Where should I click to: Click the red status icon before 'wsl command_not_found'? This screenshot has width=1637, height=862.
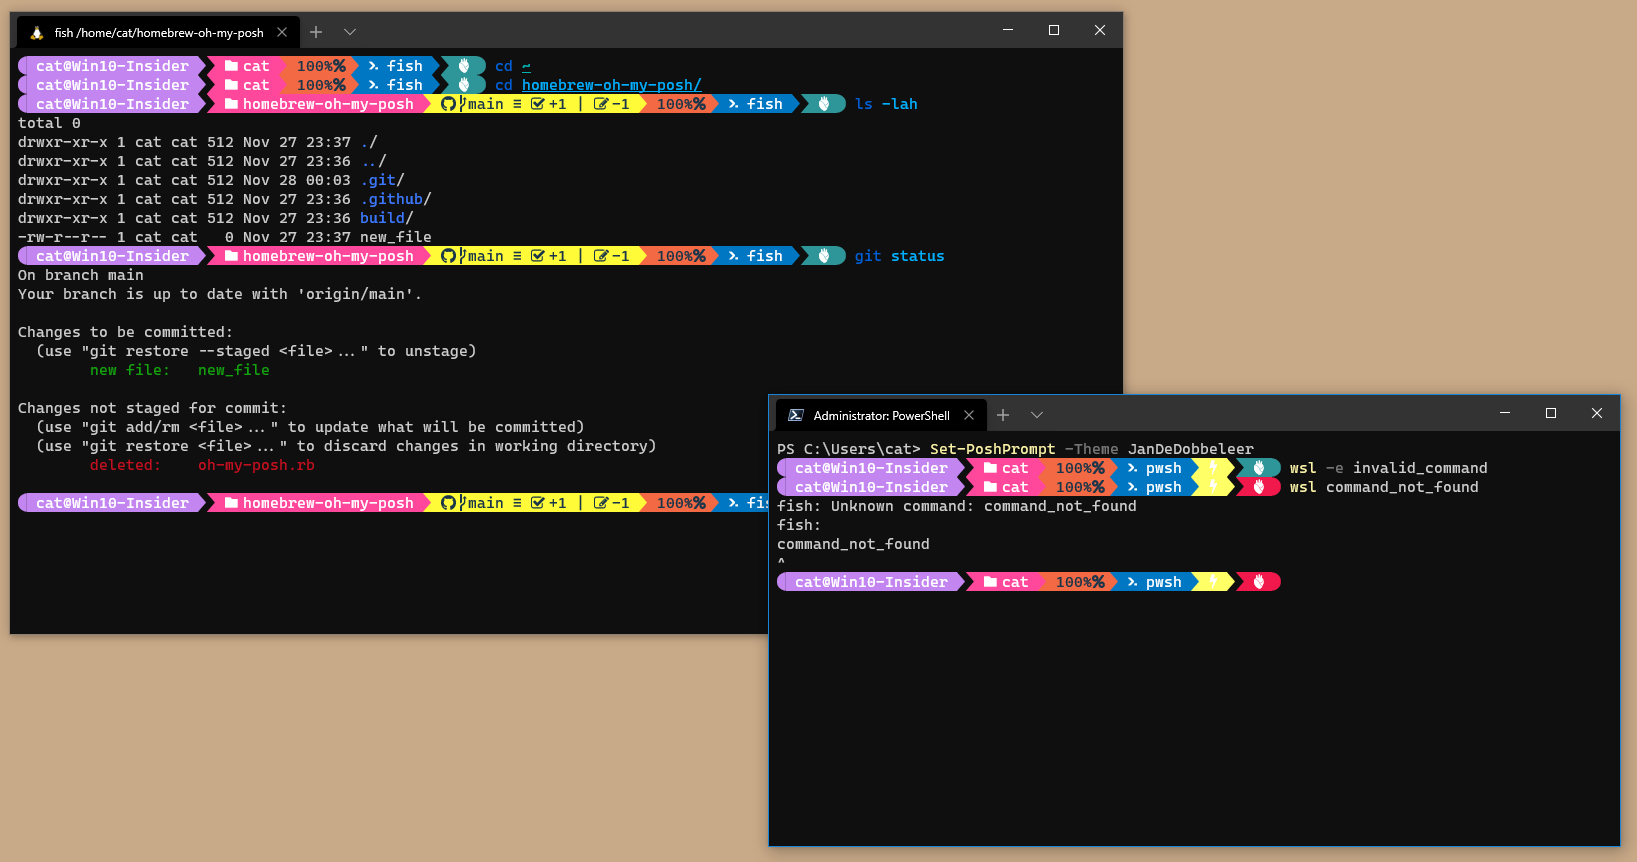coord(1259,487)
